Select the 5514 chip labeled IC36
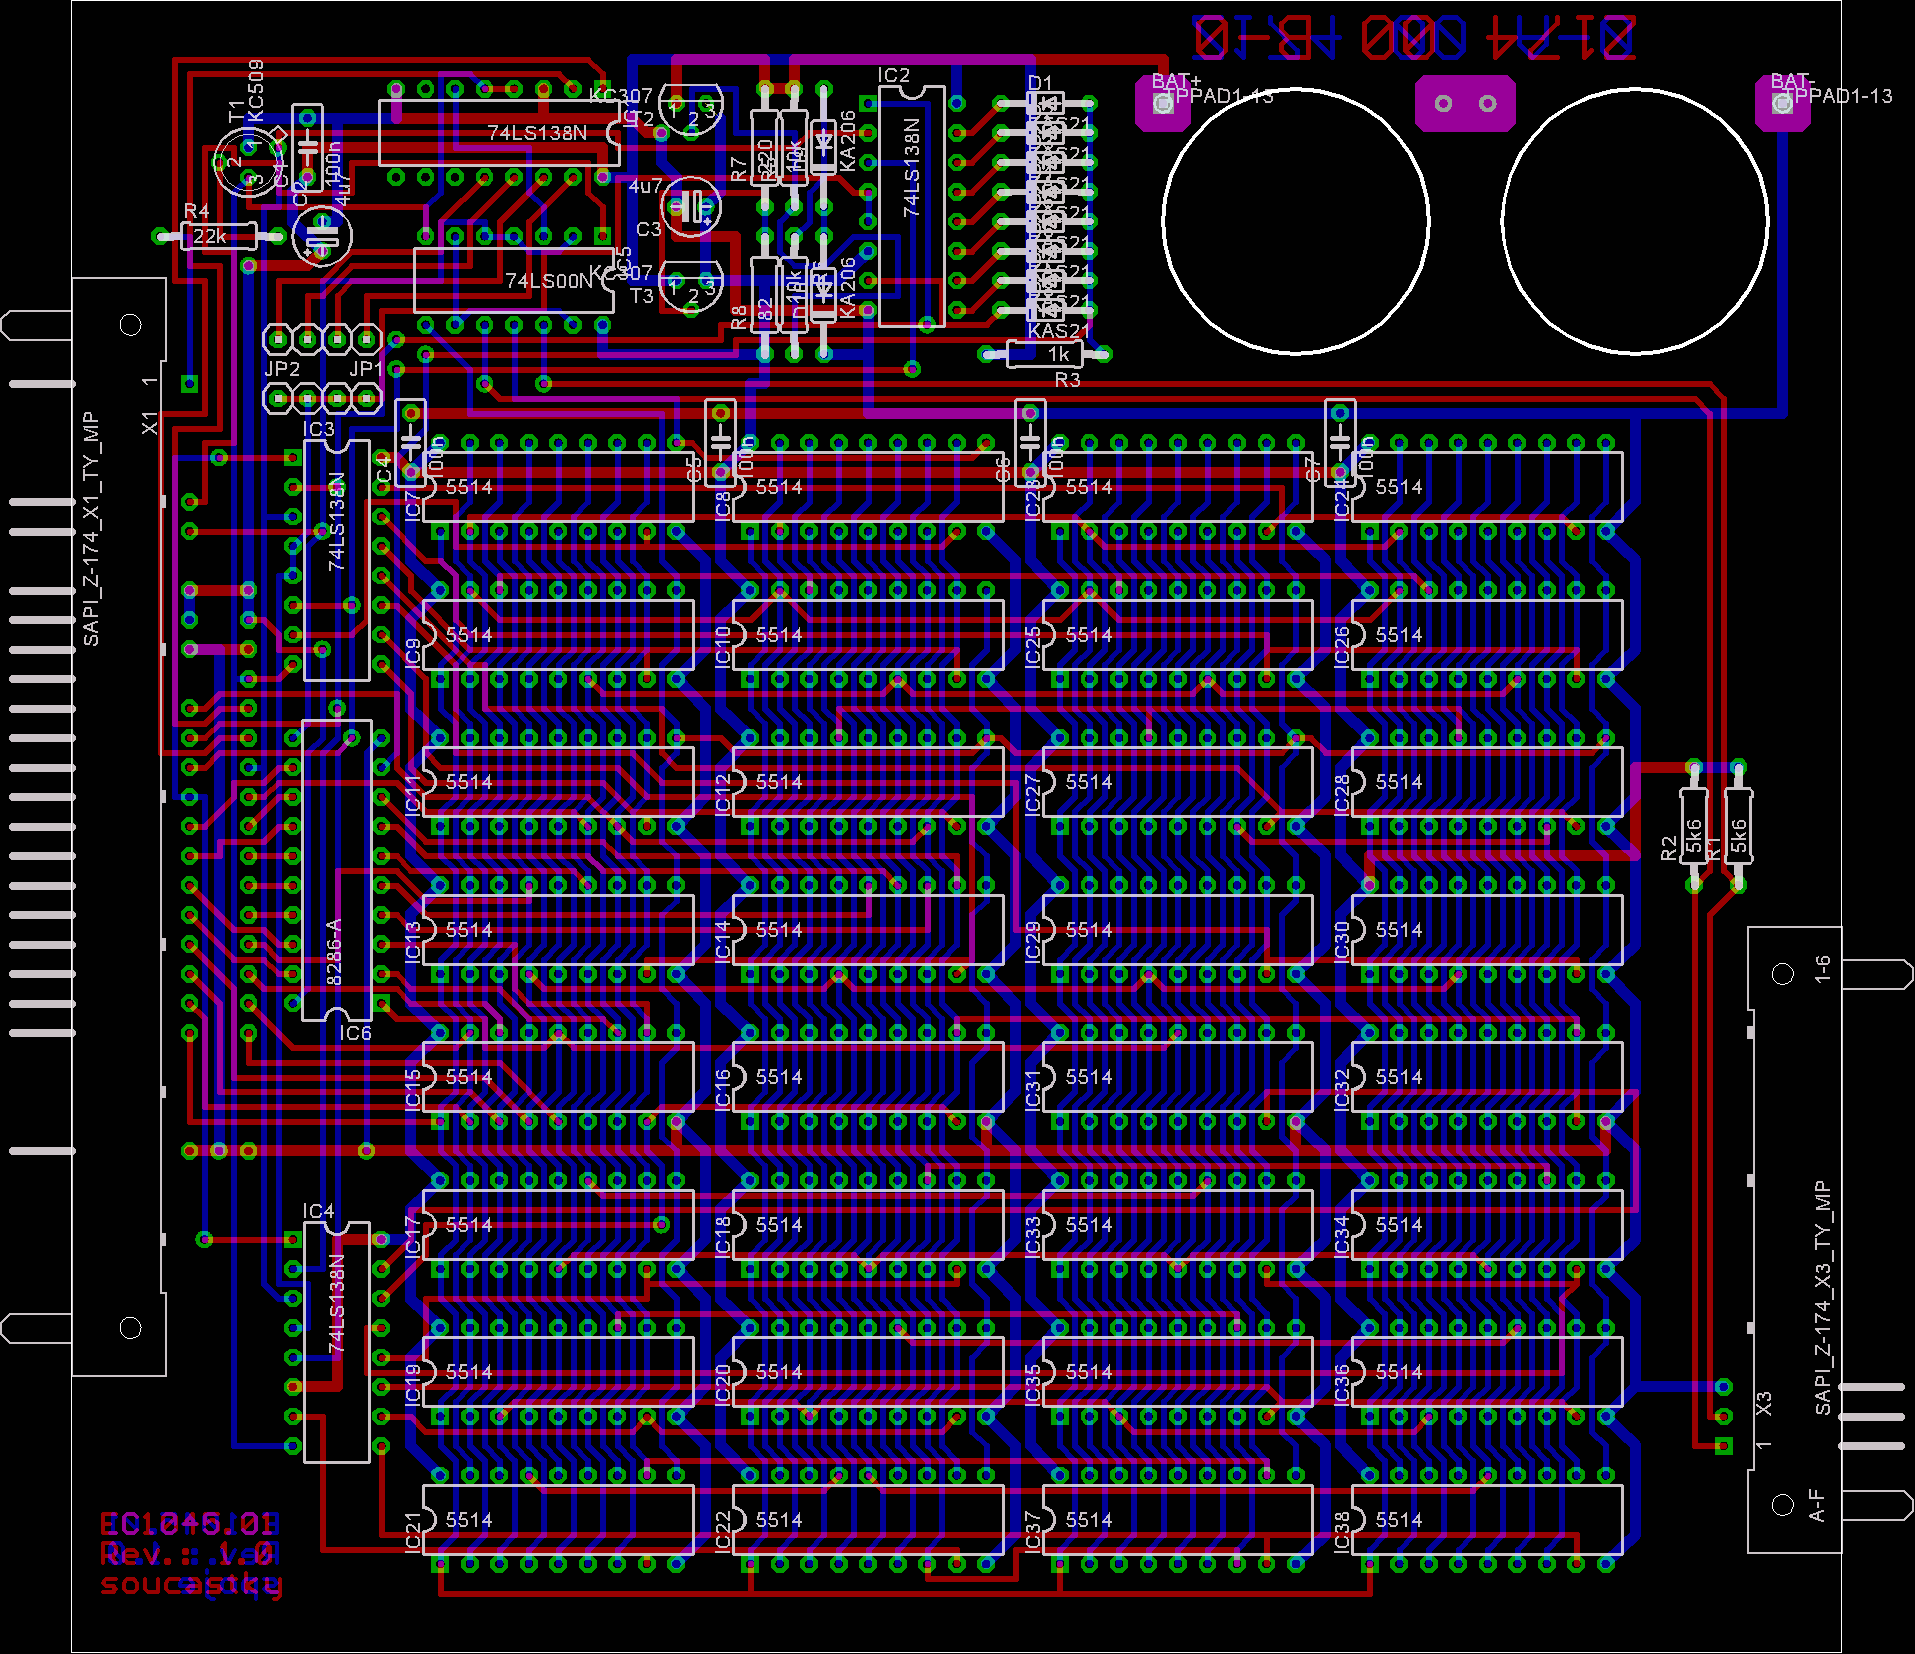The height and width of the screenshot is (1654, 1915). click(1487, 1372)
